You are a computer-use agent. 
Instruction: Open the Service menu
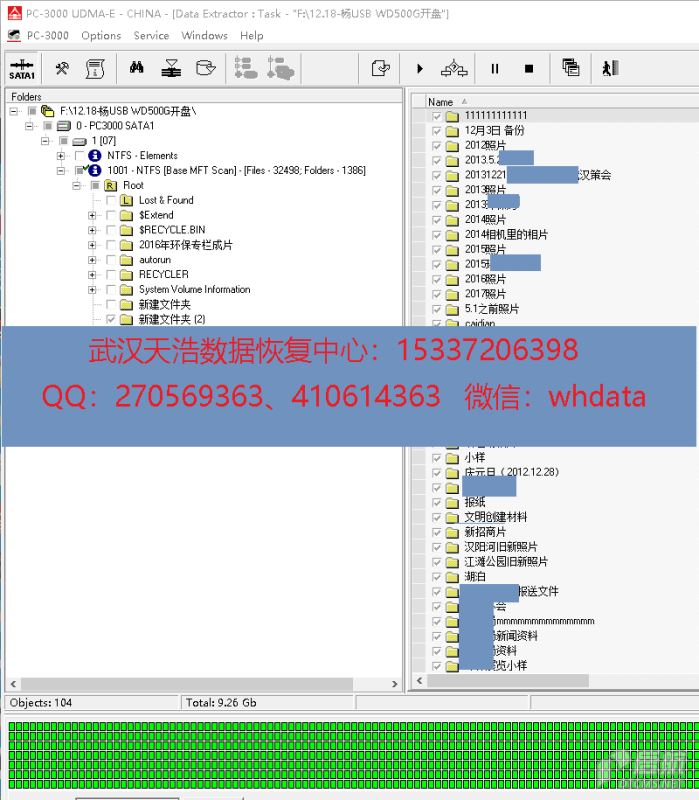[x=151, y=35]
